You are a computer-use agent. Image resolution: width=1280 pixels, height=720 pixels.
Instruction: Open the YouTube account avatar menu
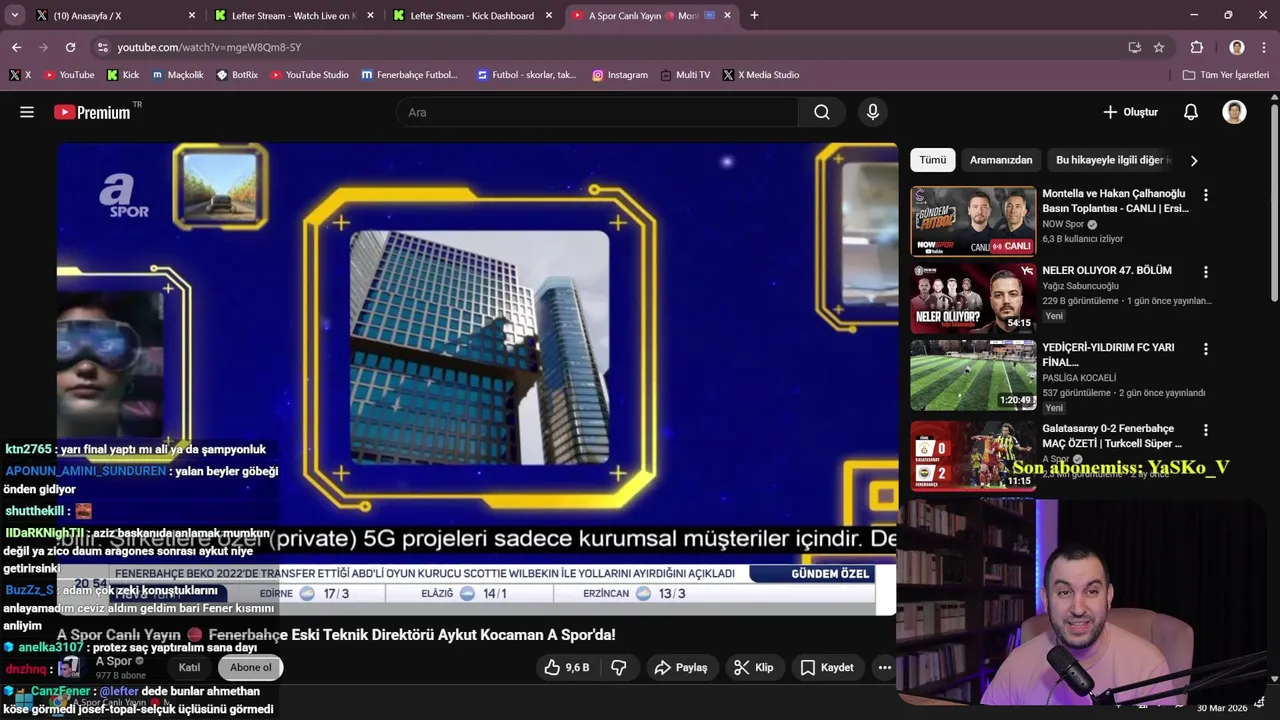coord(1234,112)
